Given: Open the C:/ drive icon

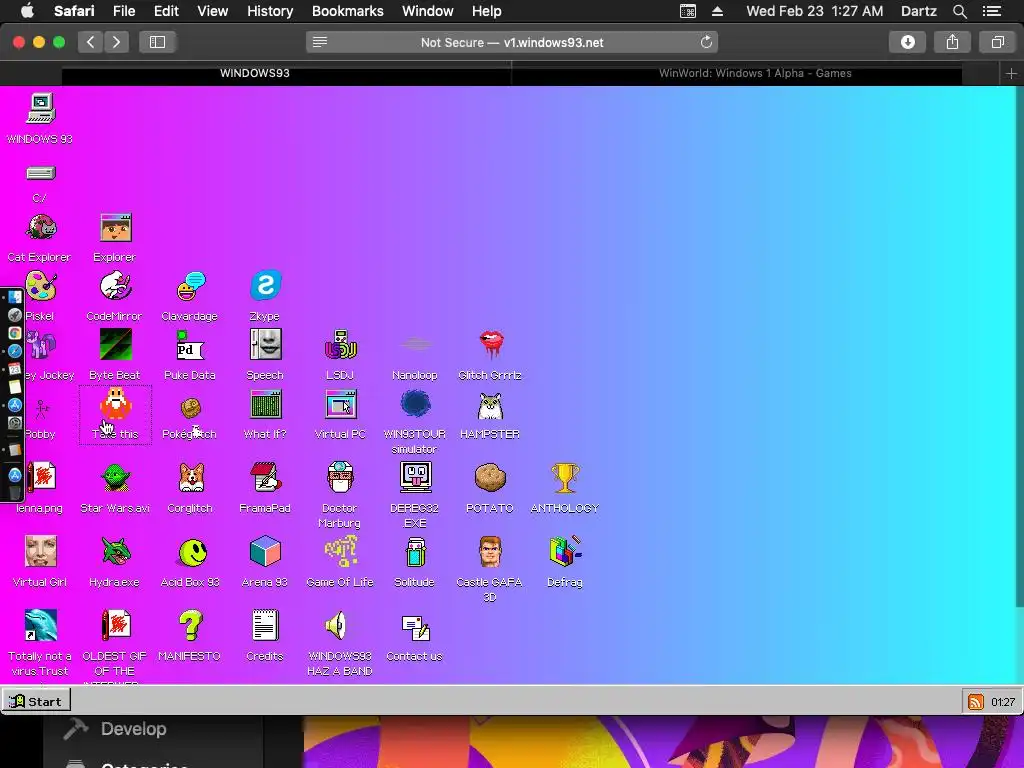Looking at the screenshot, I should pos(40,173).
